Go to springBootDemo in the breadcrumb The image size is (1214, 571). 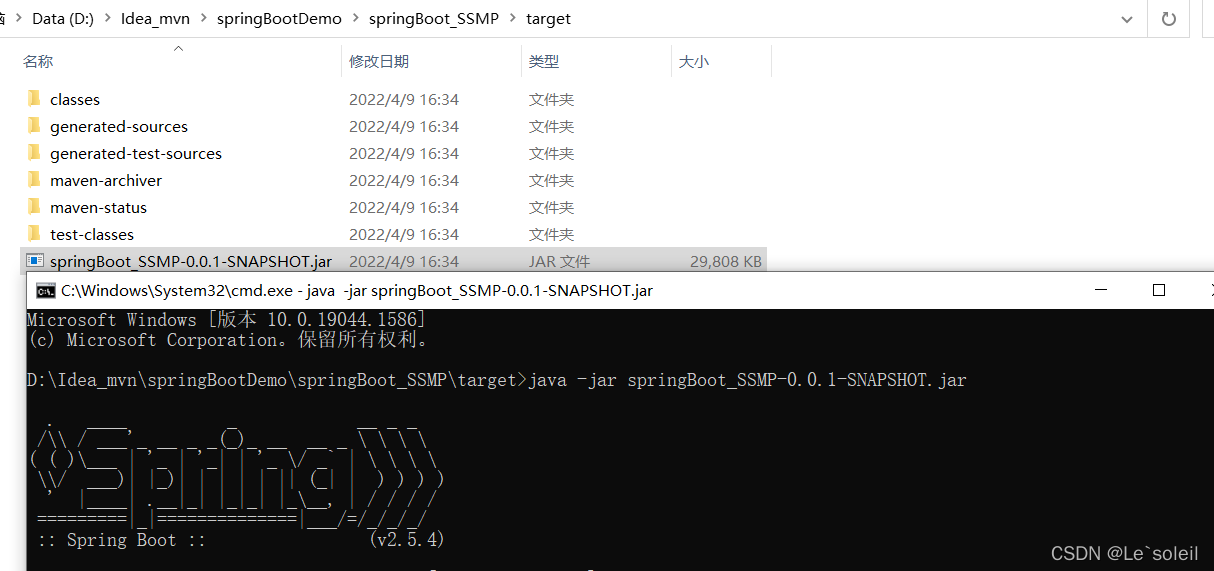point(278,18)
